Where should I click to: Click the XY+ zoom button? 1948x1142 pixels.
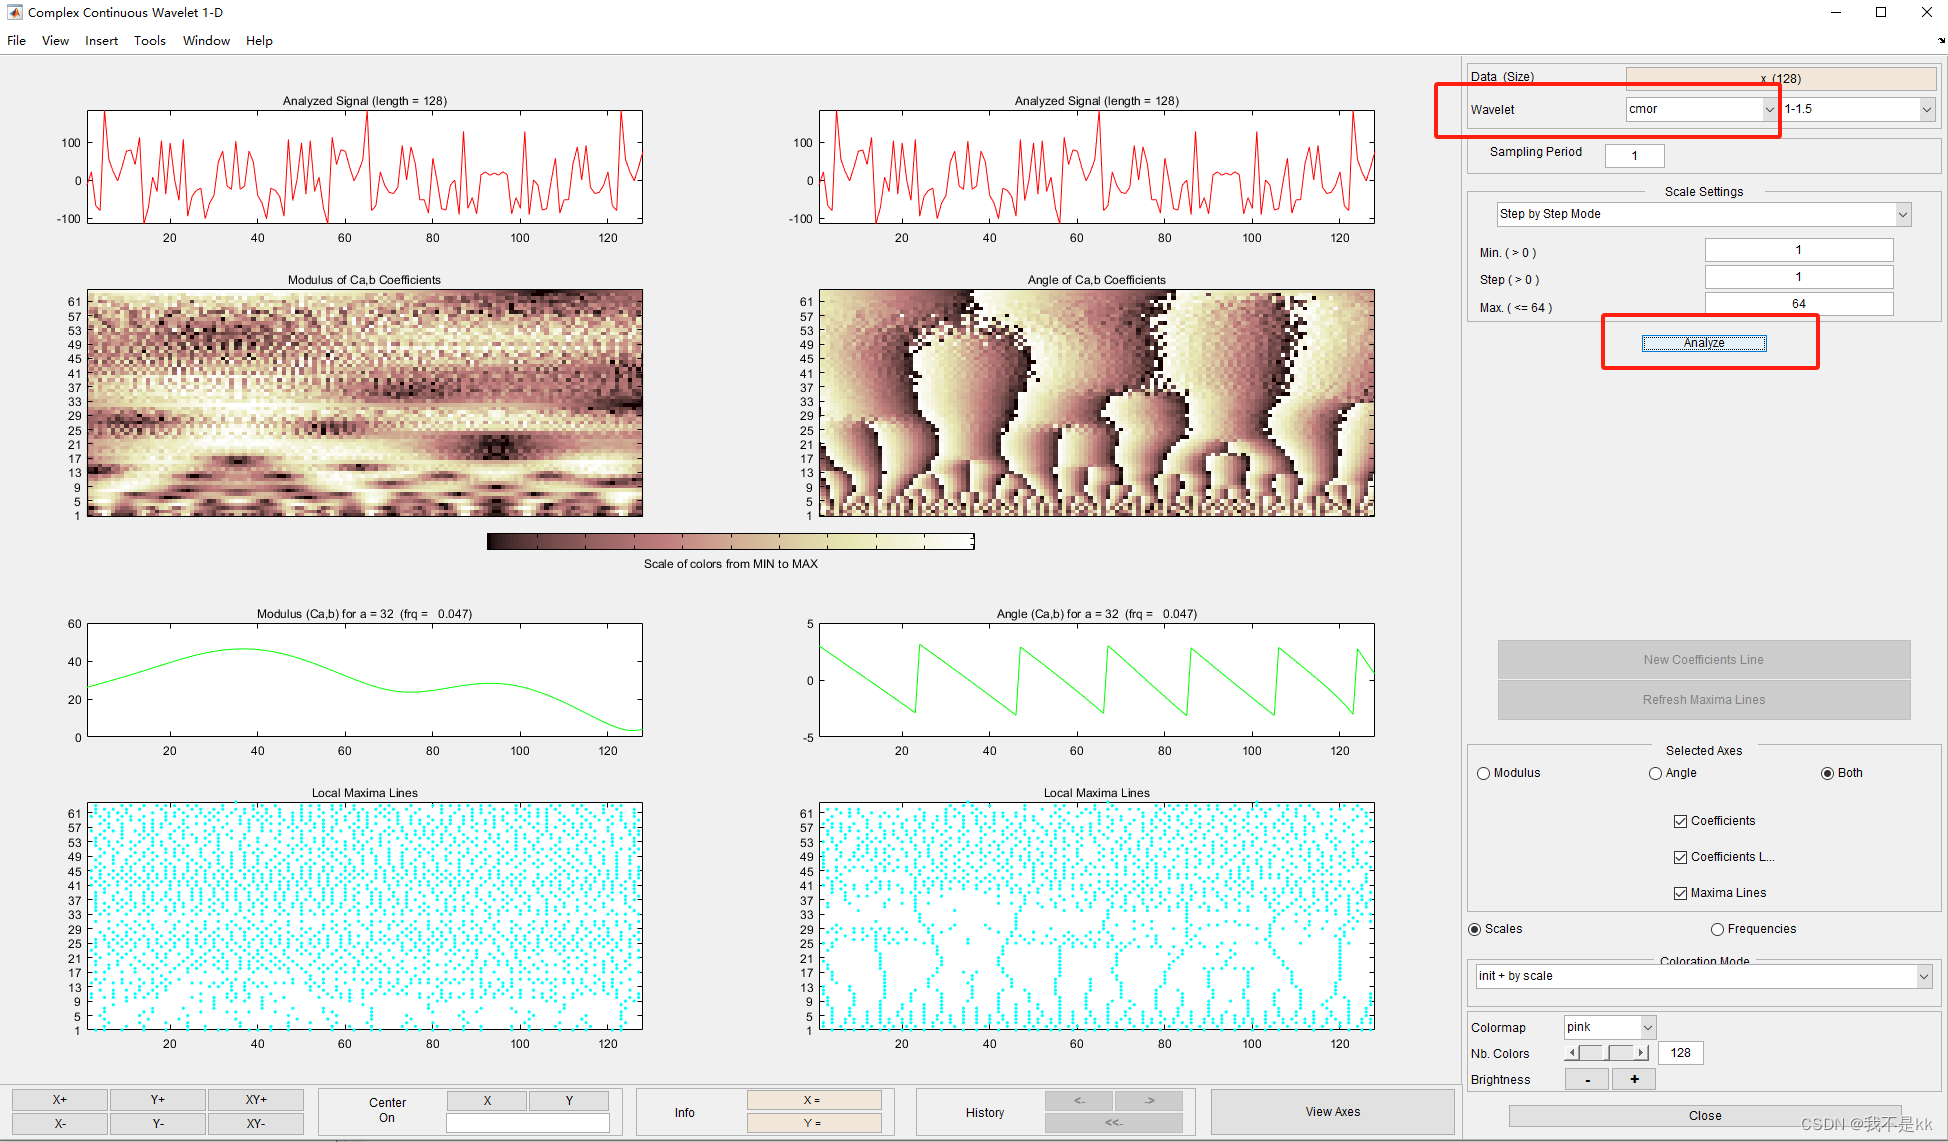[x=256, y=1099]
